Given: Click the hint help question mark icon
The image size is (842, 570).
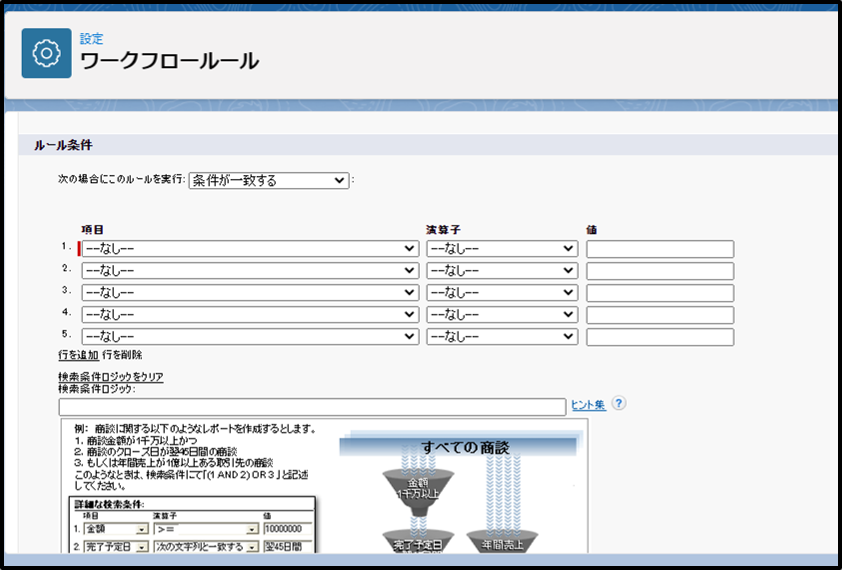Looking at the screenshot, I should [619, 404].
